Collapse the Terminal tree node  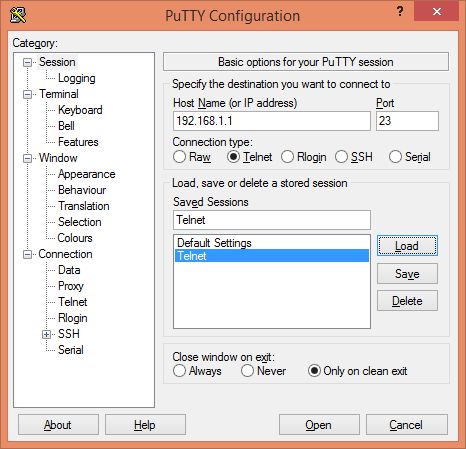pyautogui.click(x=27, y=94)
